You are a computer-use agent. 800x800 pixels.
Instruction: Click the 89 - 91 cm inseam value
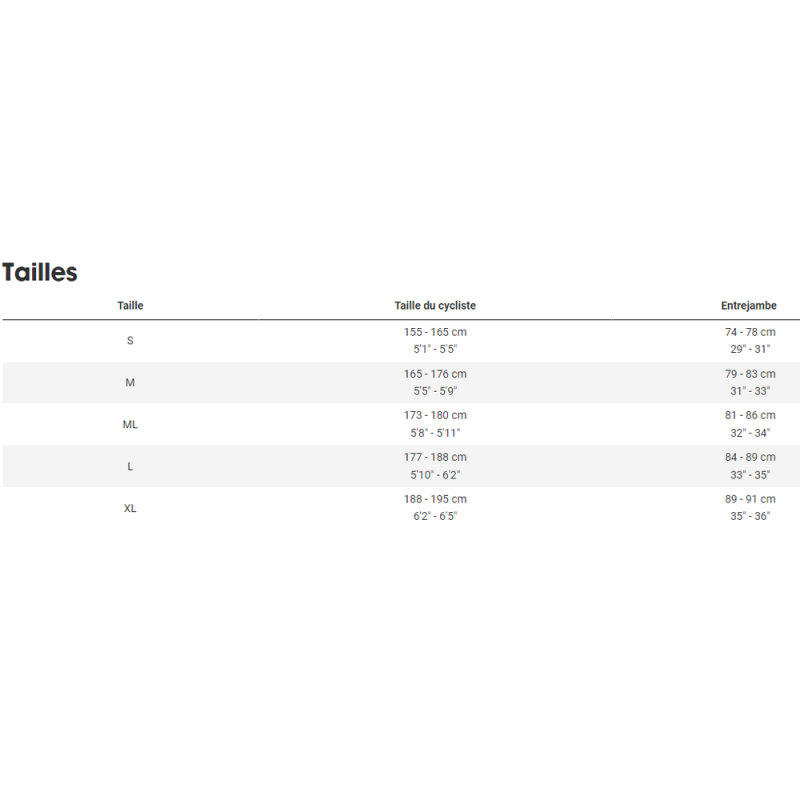(748, 499)
